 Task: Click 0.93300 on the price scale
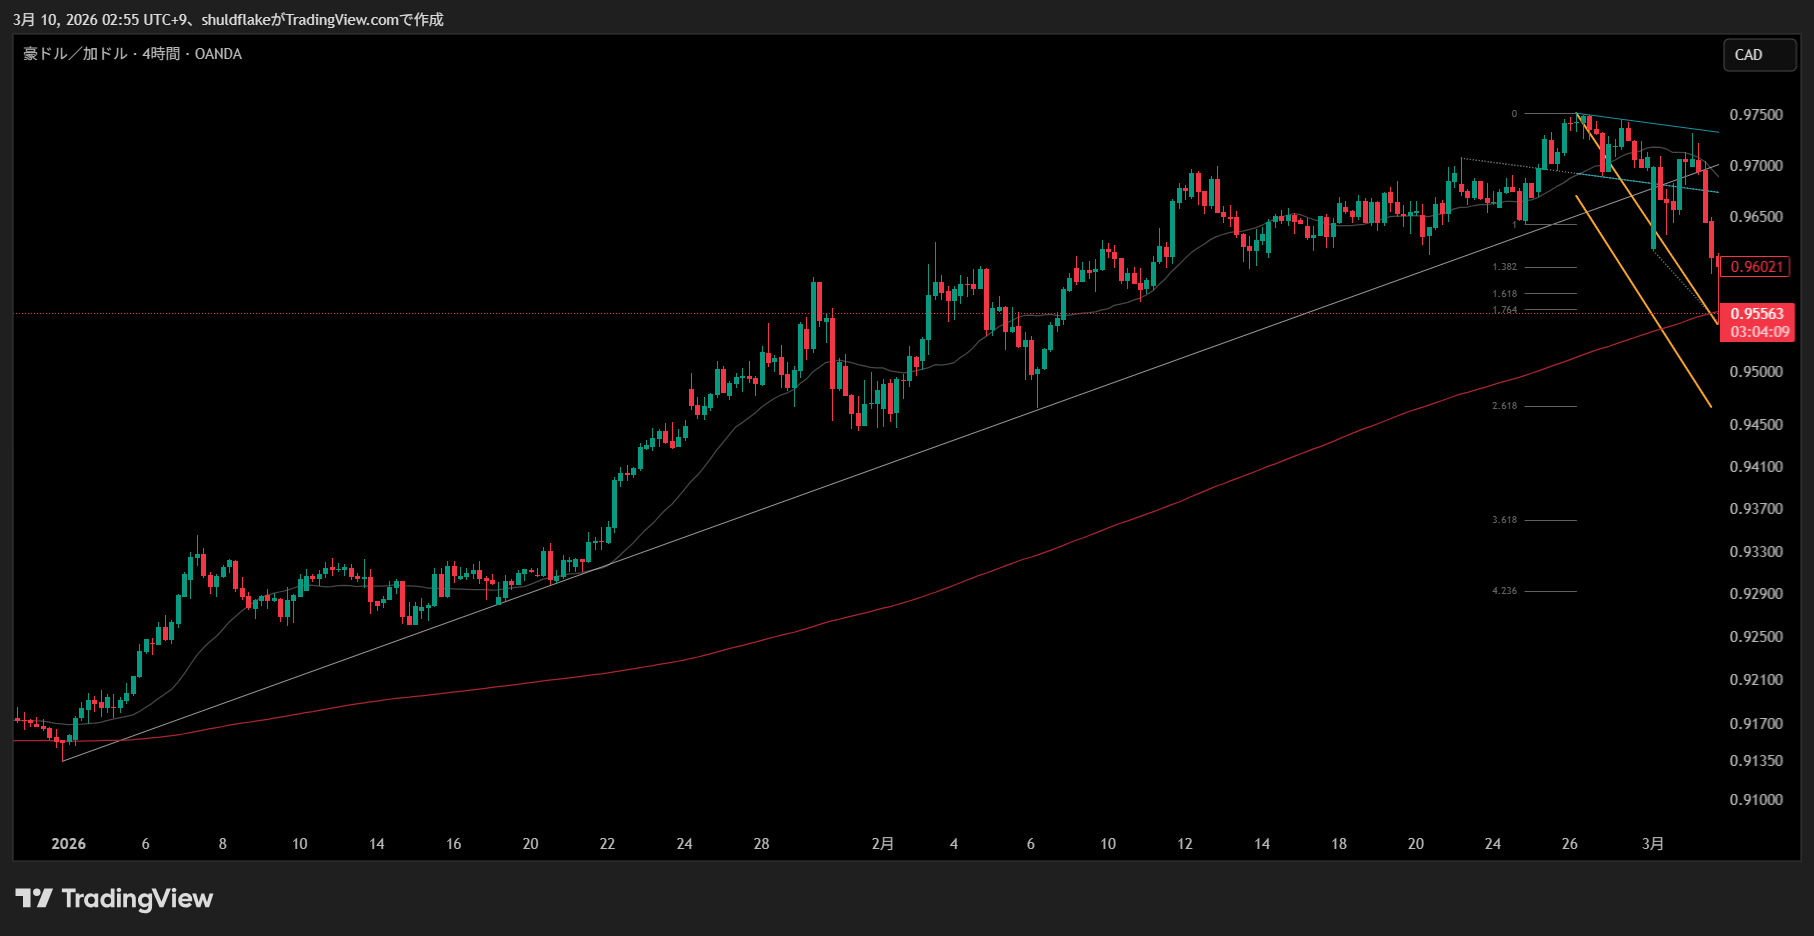(x=1756, y=552)
